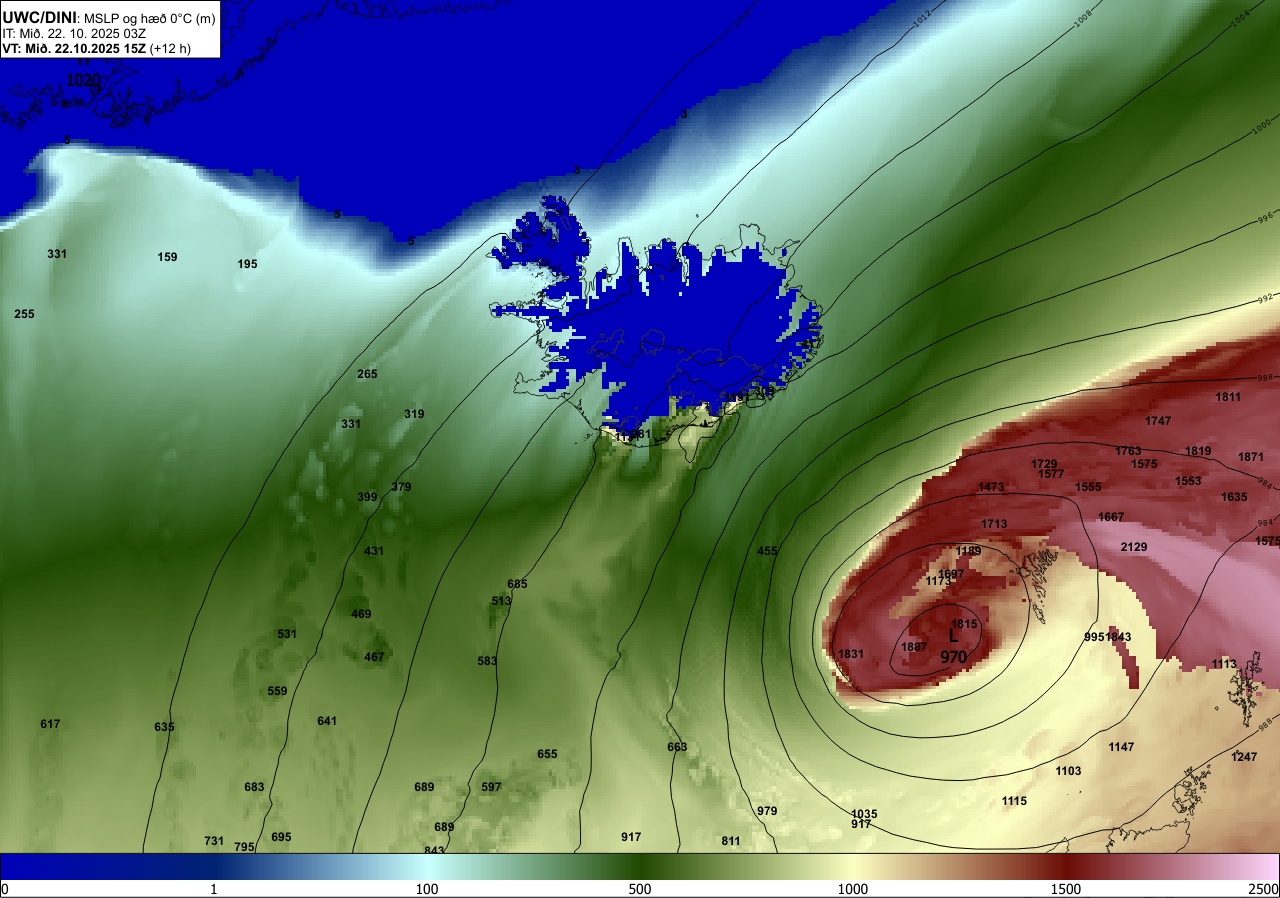Select the 597 value label
The width and height of the screenshot is (1280, 898).
[x=491, y=787]
